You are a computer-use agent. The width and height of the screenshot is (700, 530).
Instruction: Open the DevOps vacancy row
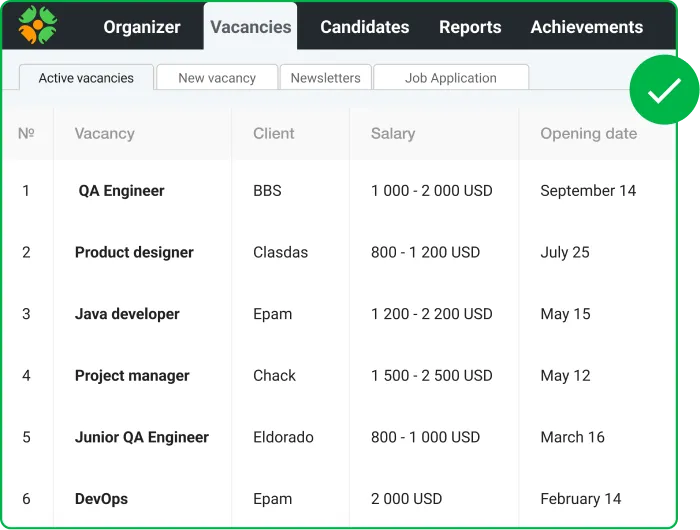pos(101,499)
